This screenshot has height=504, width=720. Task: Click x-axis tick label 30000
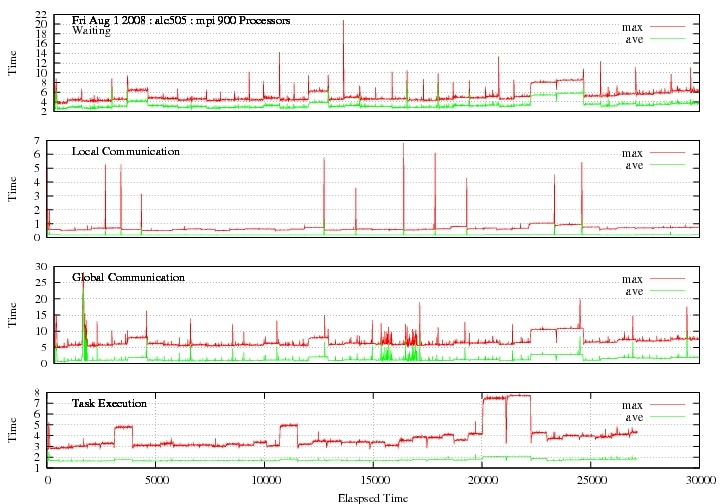[x=700, y=480]
